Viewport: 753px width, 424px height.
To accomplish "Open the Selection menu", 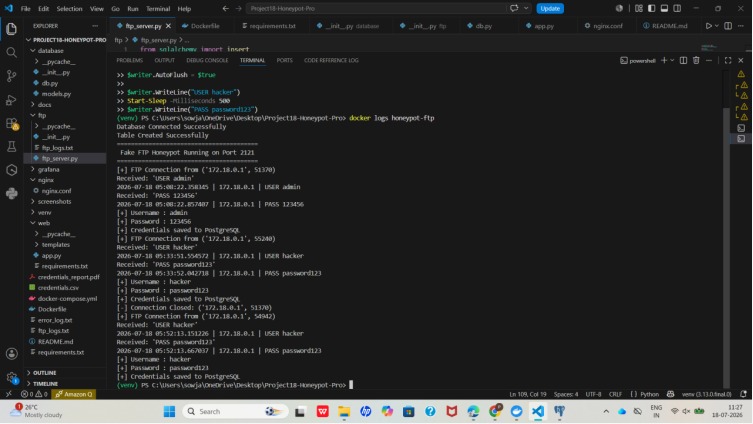I will (70, 9).
